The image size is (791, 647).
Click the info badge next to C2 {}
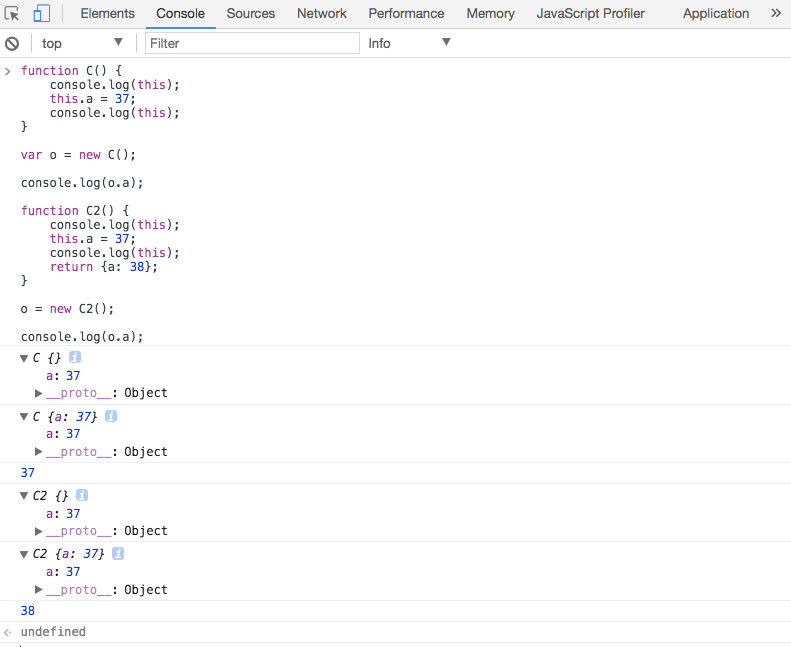pyautogui.click(x=82, y=495)
